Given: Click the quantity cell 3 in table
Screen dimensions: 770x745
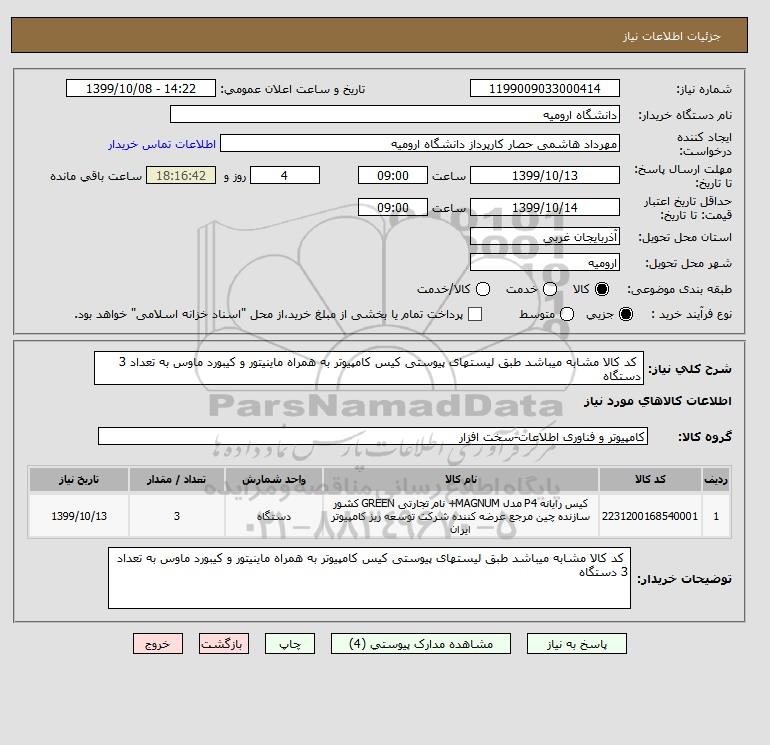Looking at the screenshot, I should point(177,516).
